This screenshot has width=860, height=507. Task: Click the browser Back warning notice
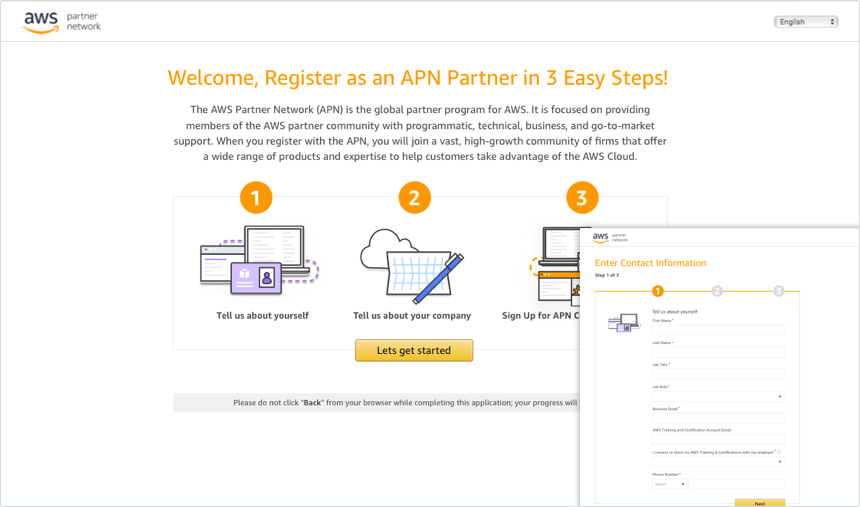click(376, 402)
